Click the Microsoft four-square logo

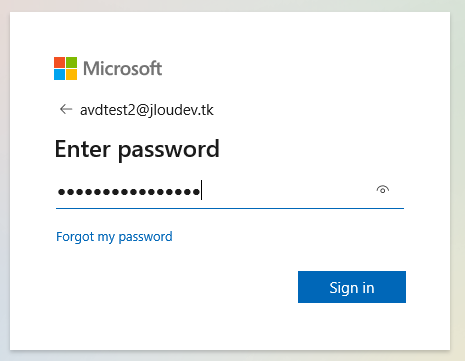click(x=65, y=68)
